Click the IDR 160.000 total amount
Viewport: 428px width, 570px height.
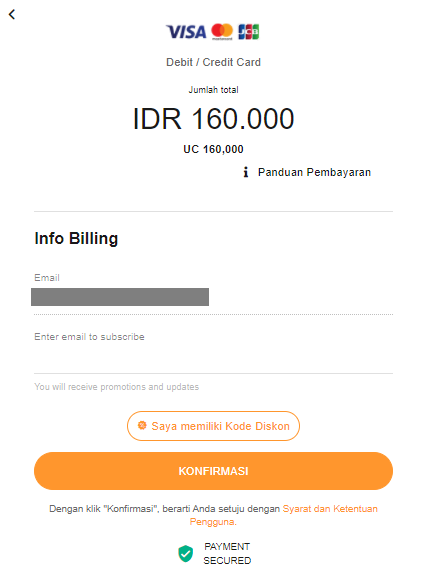pos(213,119)
